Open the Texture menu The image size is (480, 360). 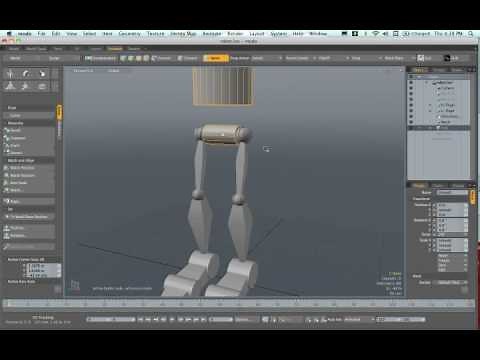pos(155,34)
